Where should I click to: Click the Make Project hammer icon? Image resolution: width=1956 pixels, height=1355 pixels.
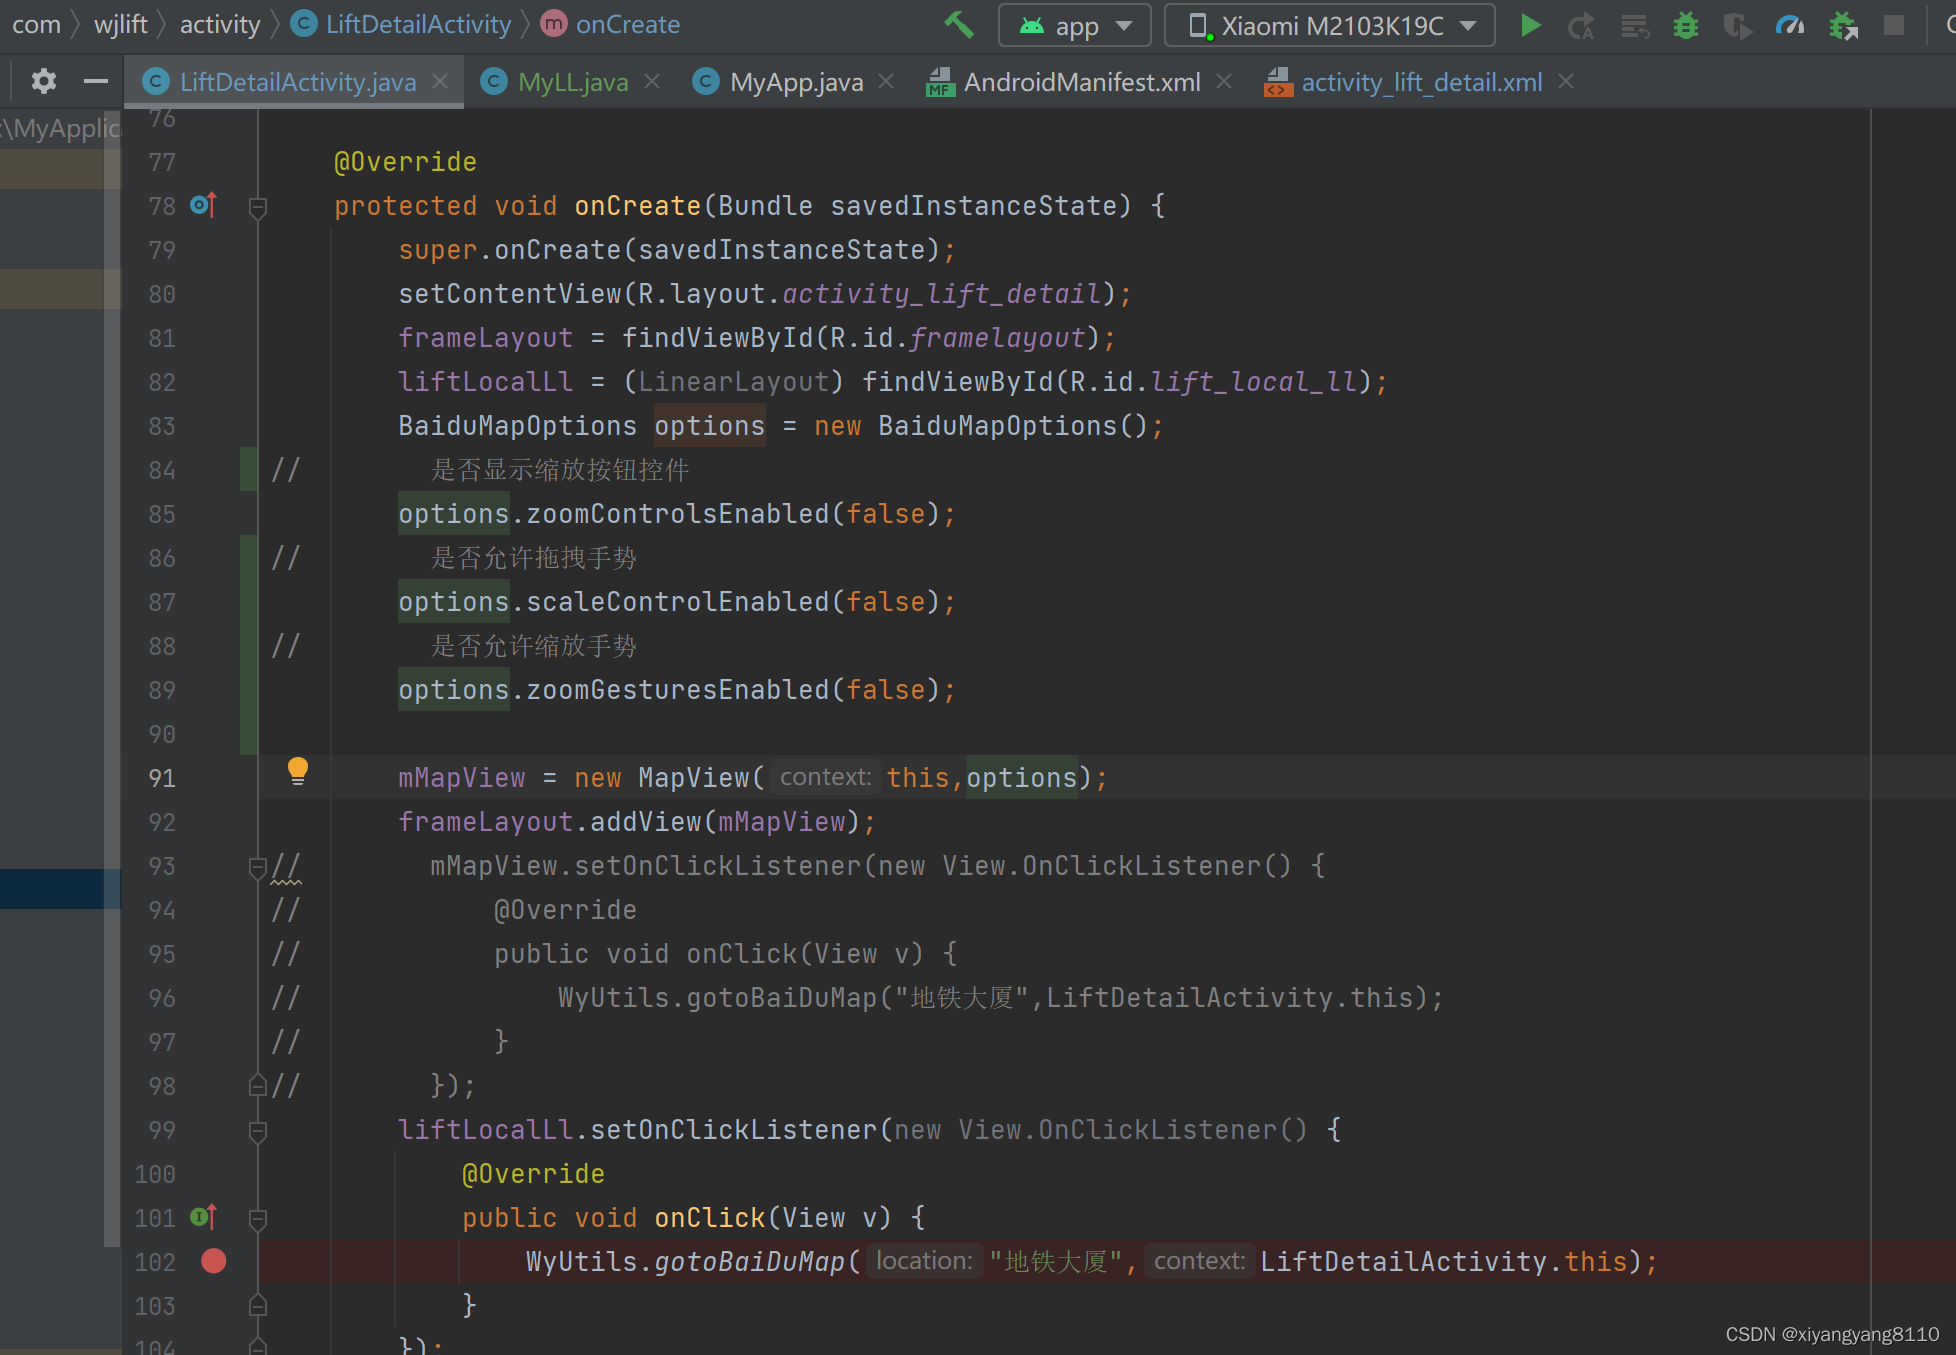(959, 25)
